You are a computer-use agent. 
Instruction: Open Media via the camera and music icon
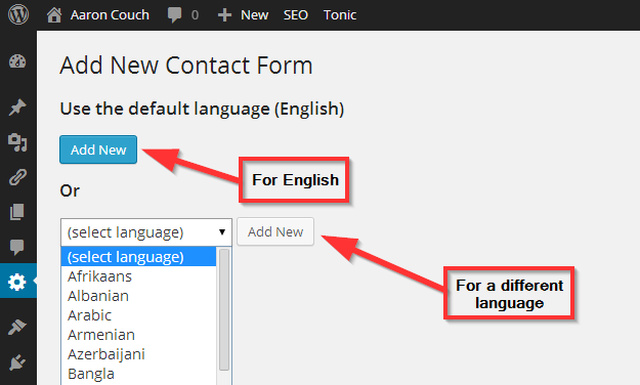(17, 142)
